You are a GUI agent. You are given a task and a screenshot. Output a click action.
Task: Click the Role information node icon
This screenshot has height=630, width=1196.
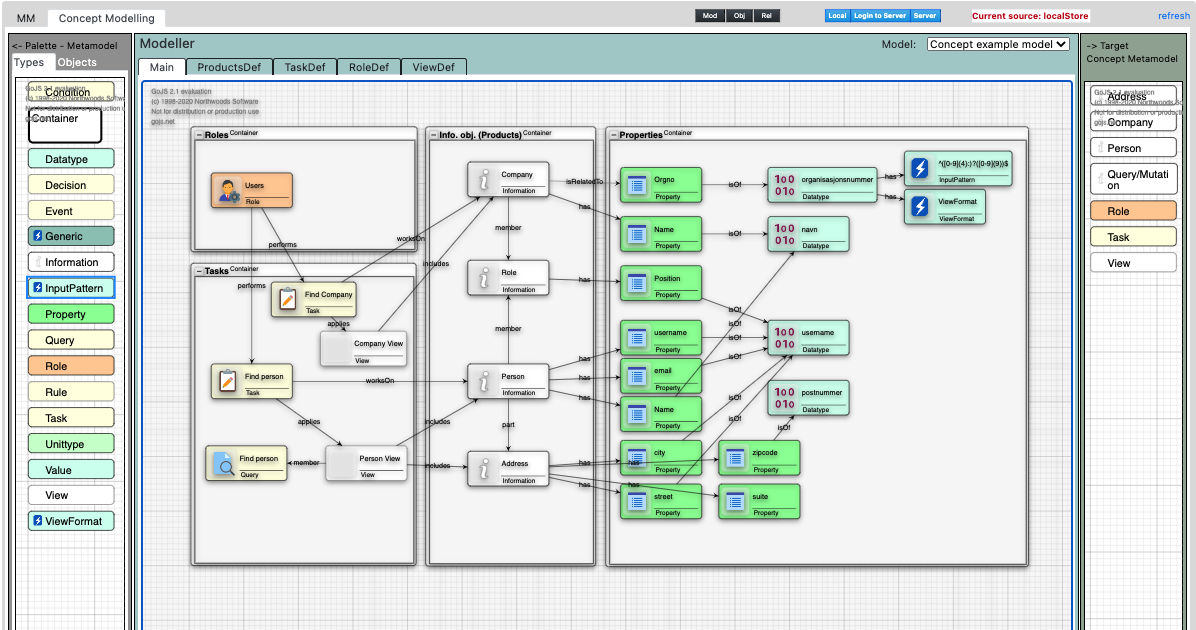(x=484, y=278)
